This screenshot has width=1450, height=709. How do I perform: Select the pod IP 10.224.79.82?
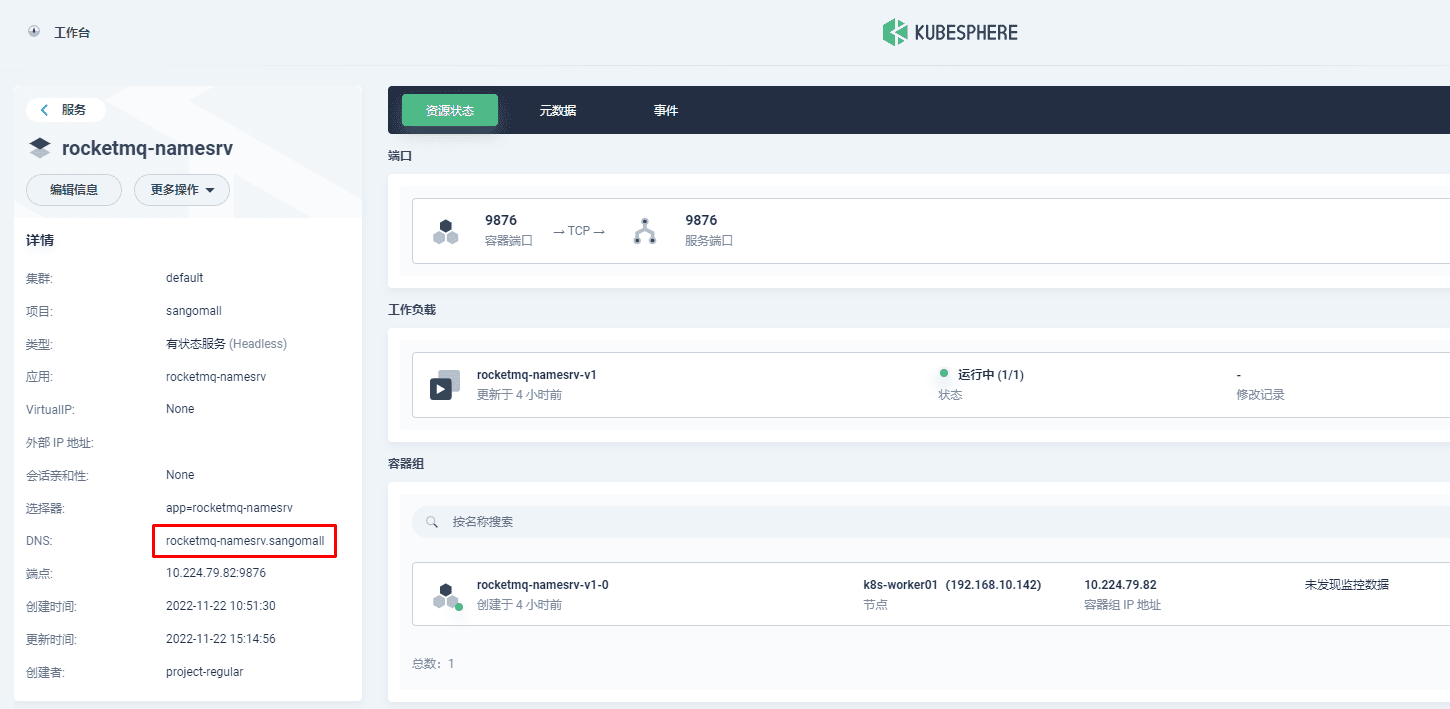[1120, 585]
